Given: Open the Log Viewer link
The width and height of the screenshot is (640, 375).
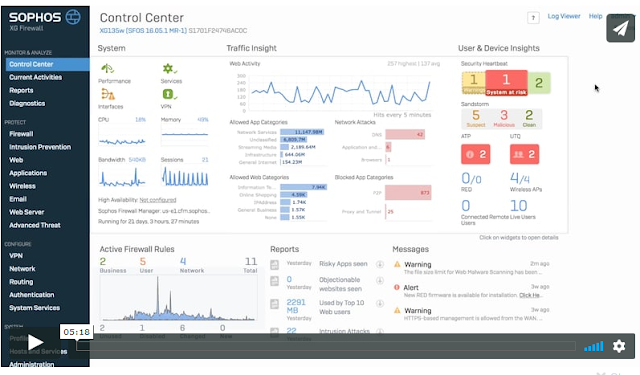Looking at the screenshot, I should (564, 16).
